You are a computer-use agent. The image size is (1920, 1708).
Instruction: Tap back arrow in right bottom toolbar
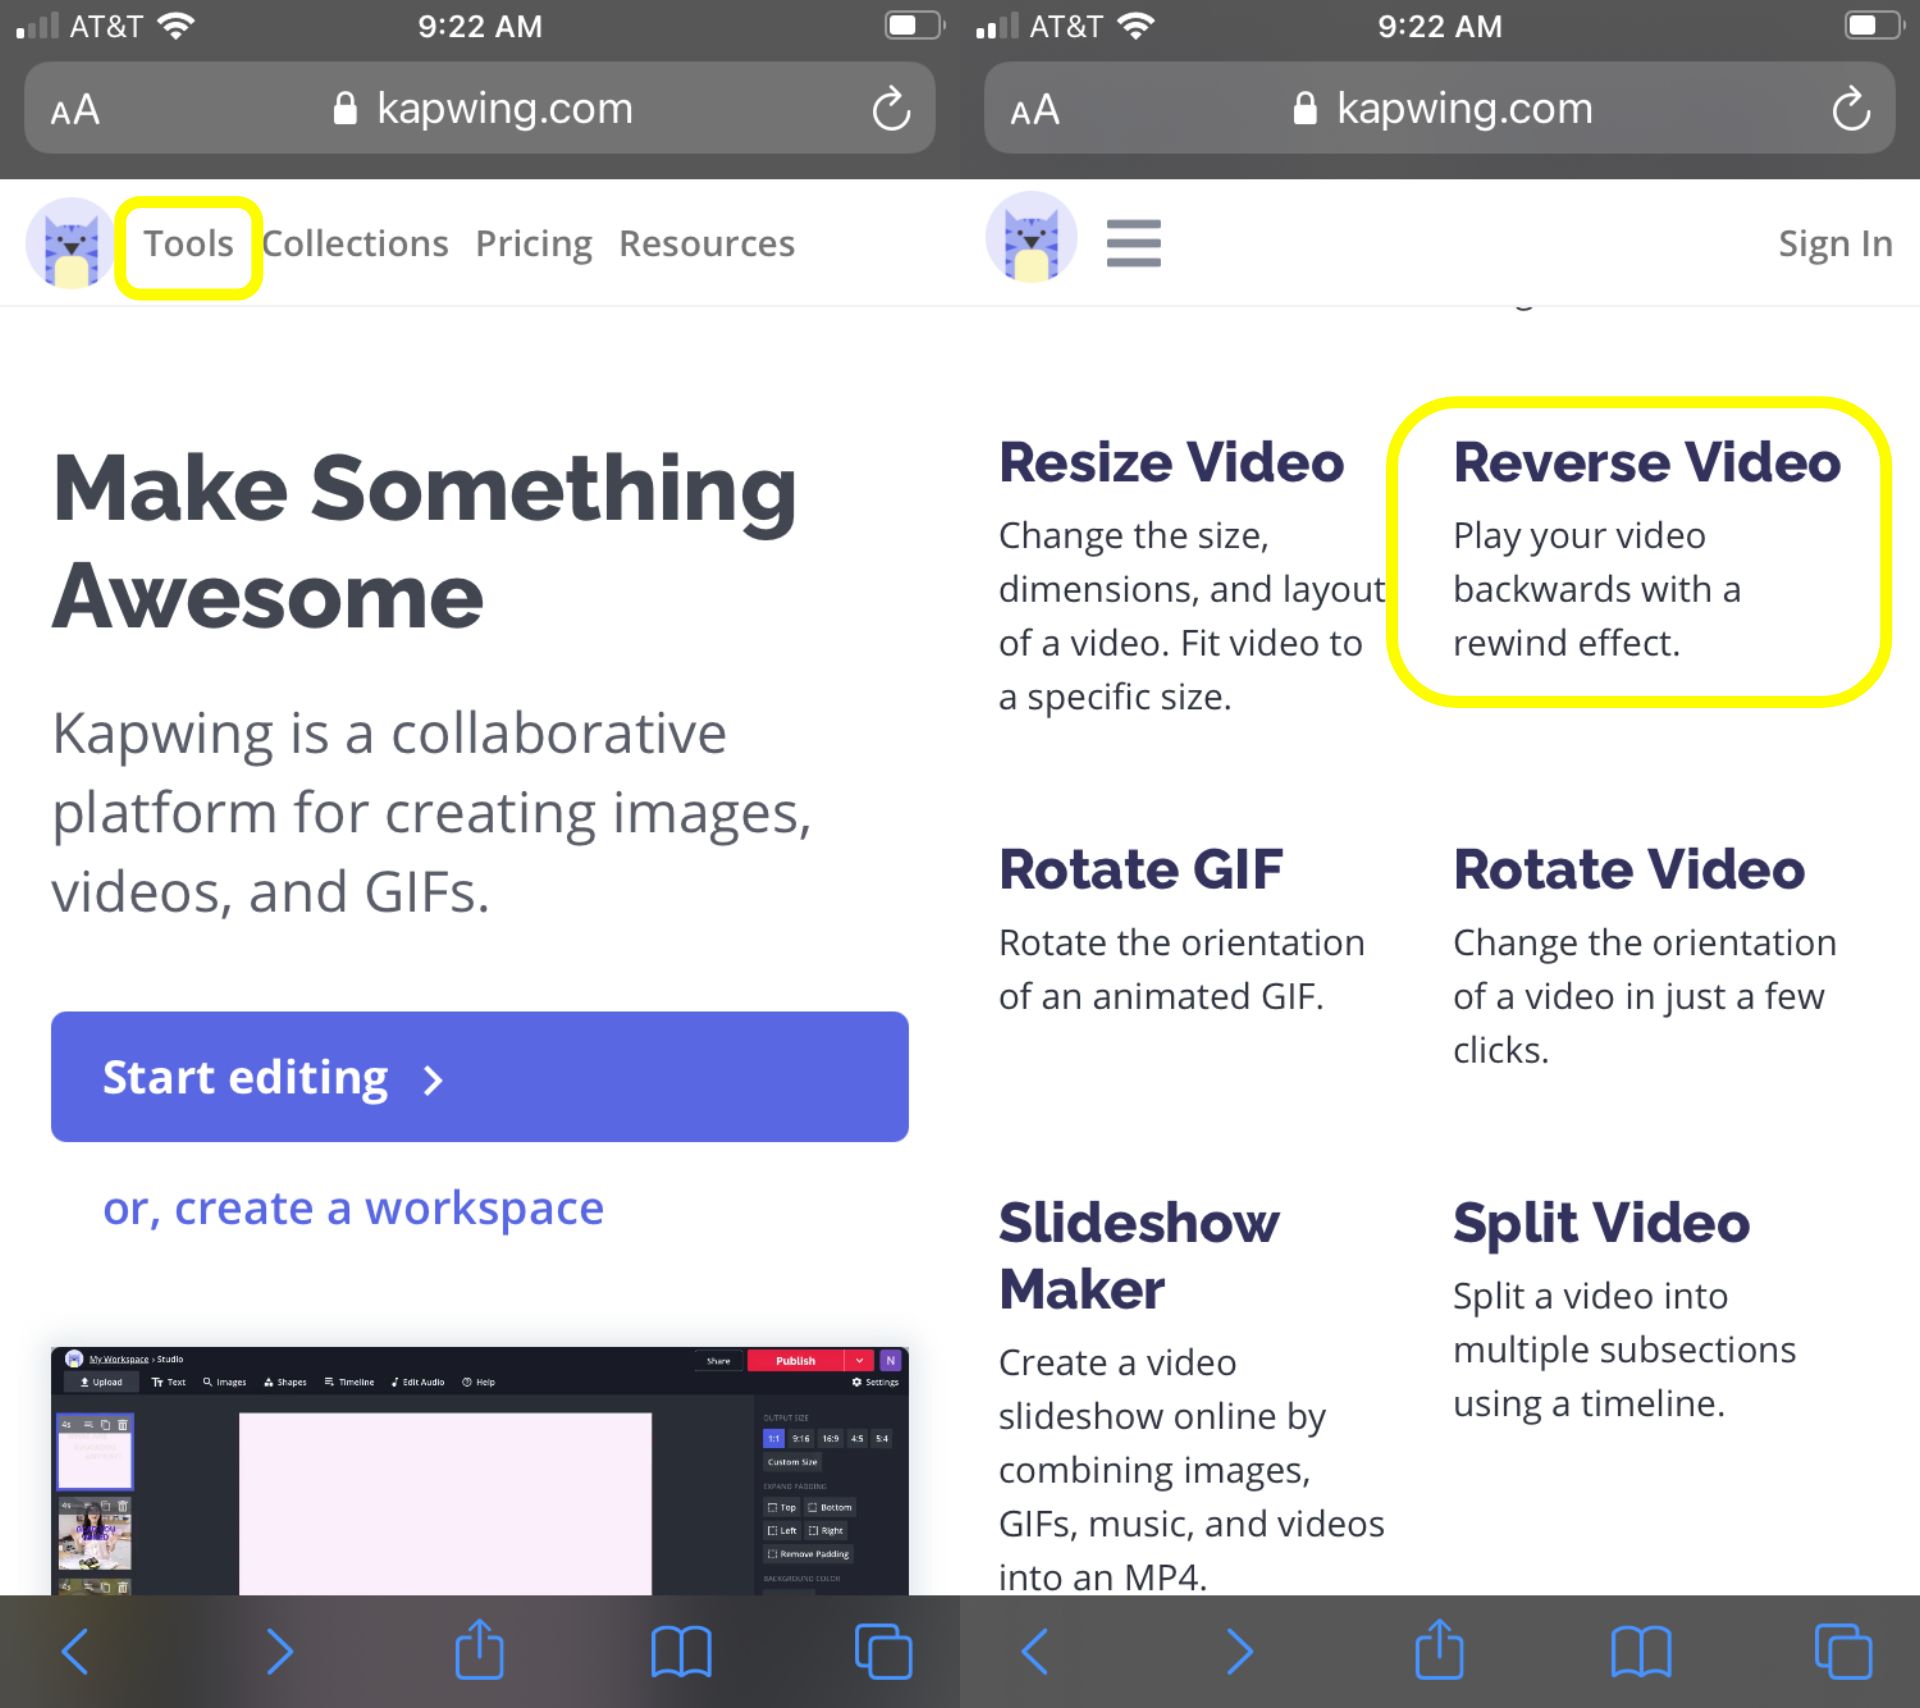[x=1036, y=1650]
